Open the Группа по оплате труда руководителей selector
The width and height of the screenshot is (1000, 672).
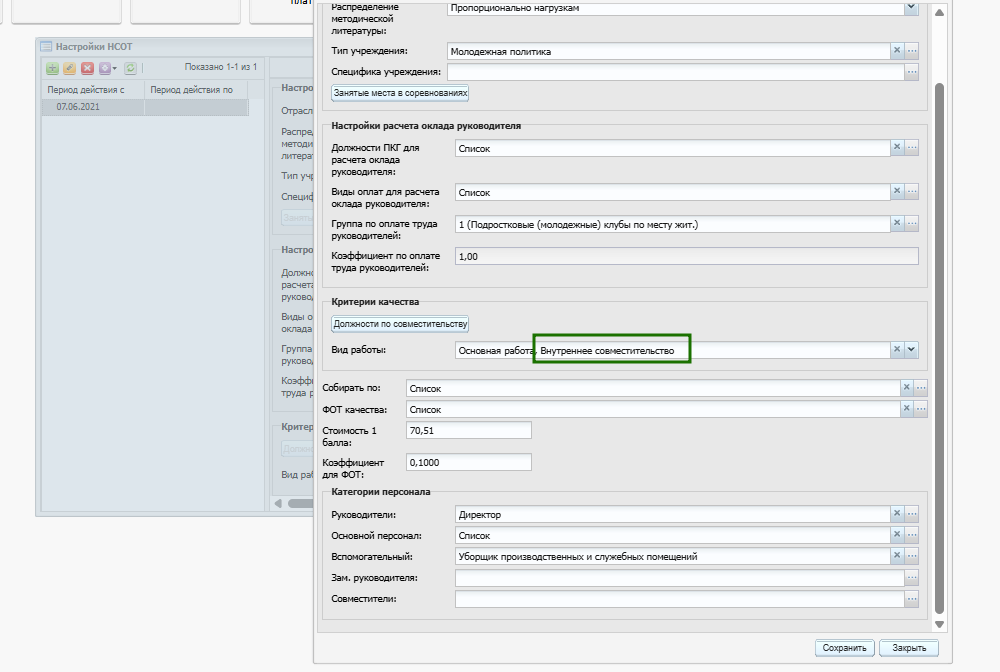tap(912, 223)
